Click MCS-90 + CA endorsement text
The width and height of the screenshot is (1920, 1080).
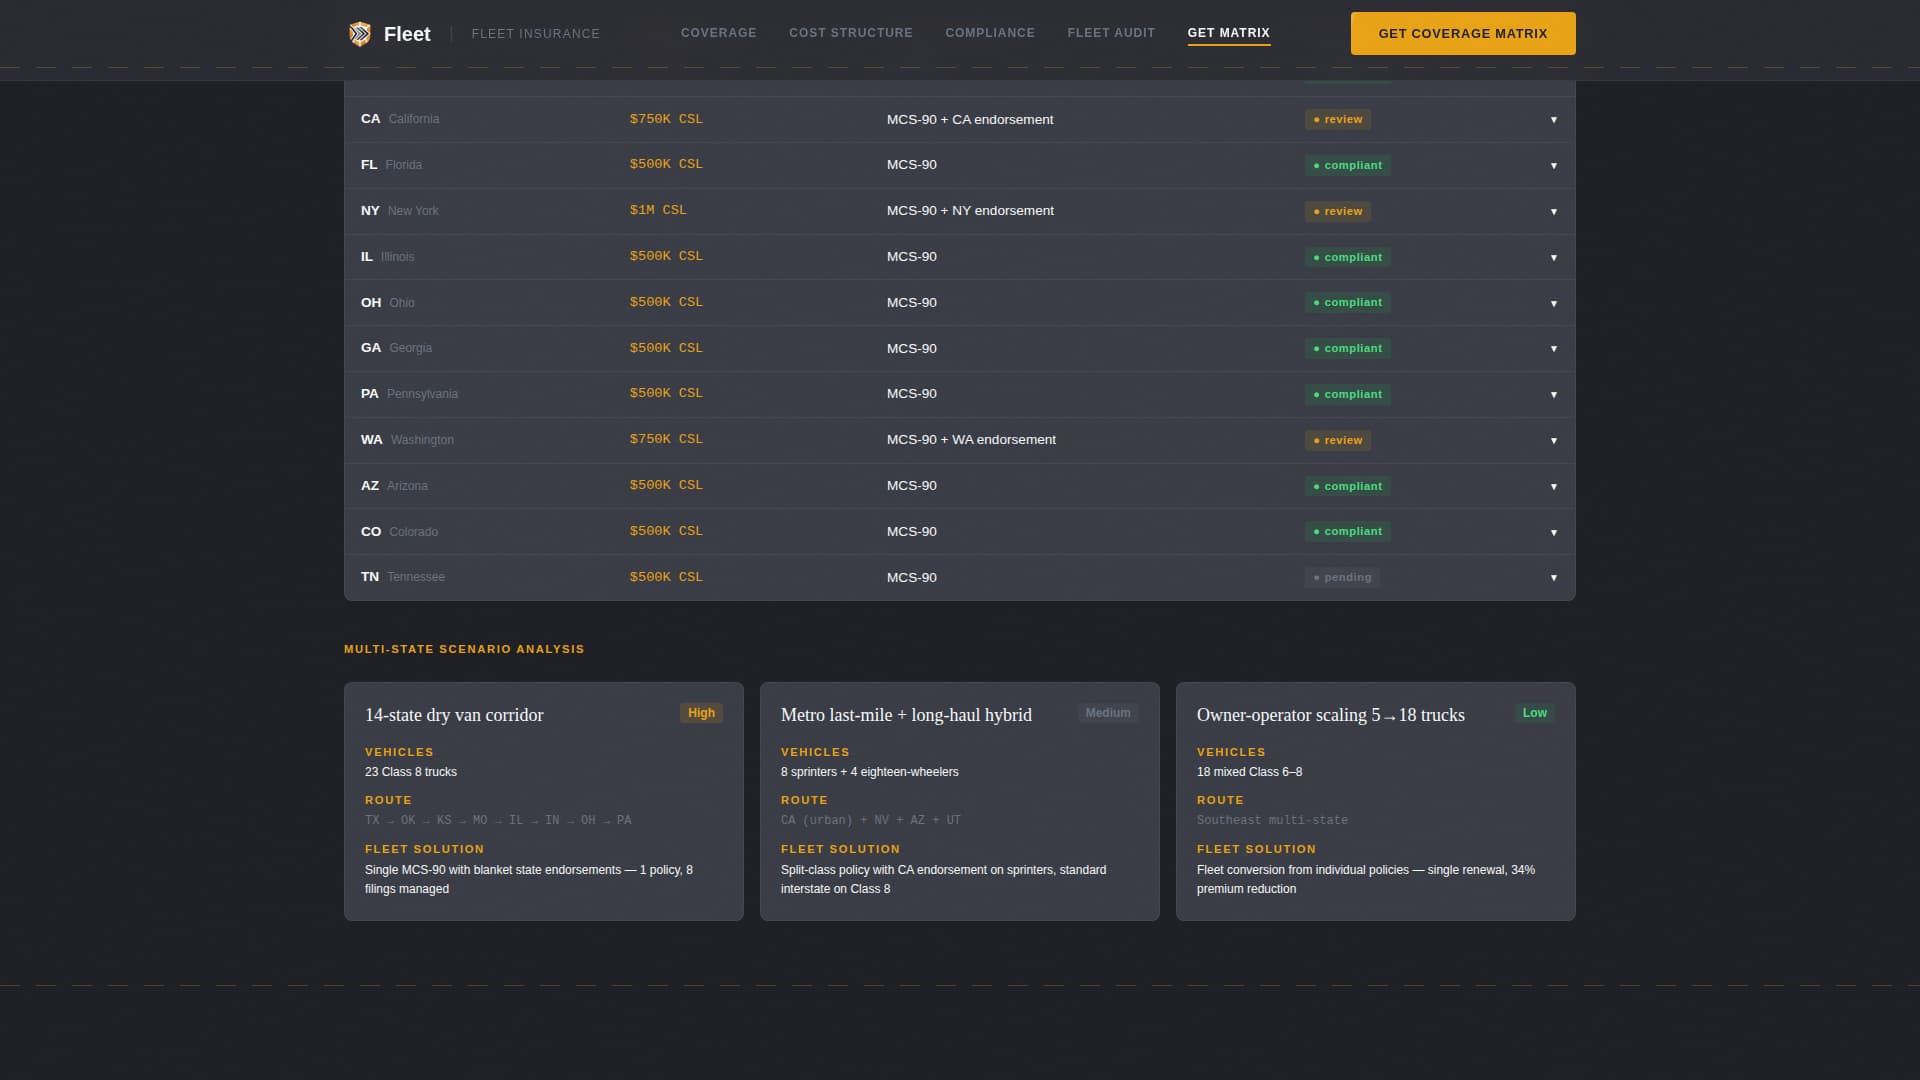point(970,119)
